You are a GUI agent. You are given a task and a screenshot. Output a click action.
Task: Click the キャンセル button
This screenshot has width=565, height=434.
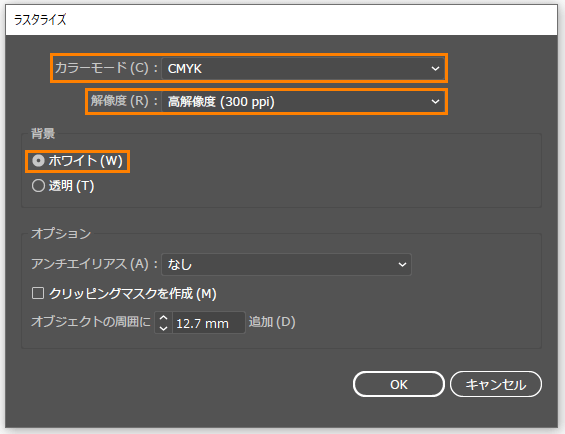click(x=496, y=384)
